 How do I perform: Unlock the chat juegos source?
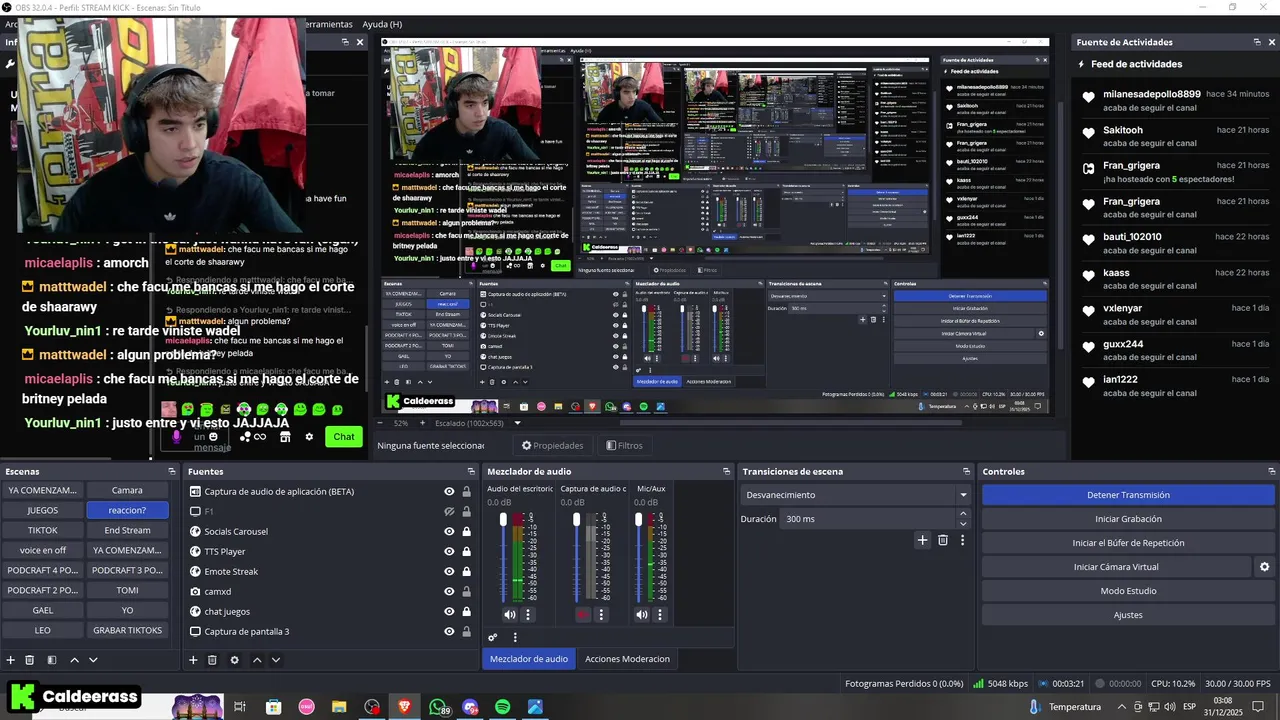[466, 612]
